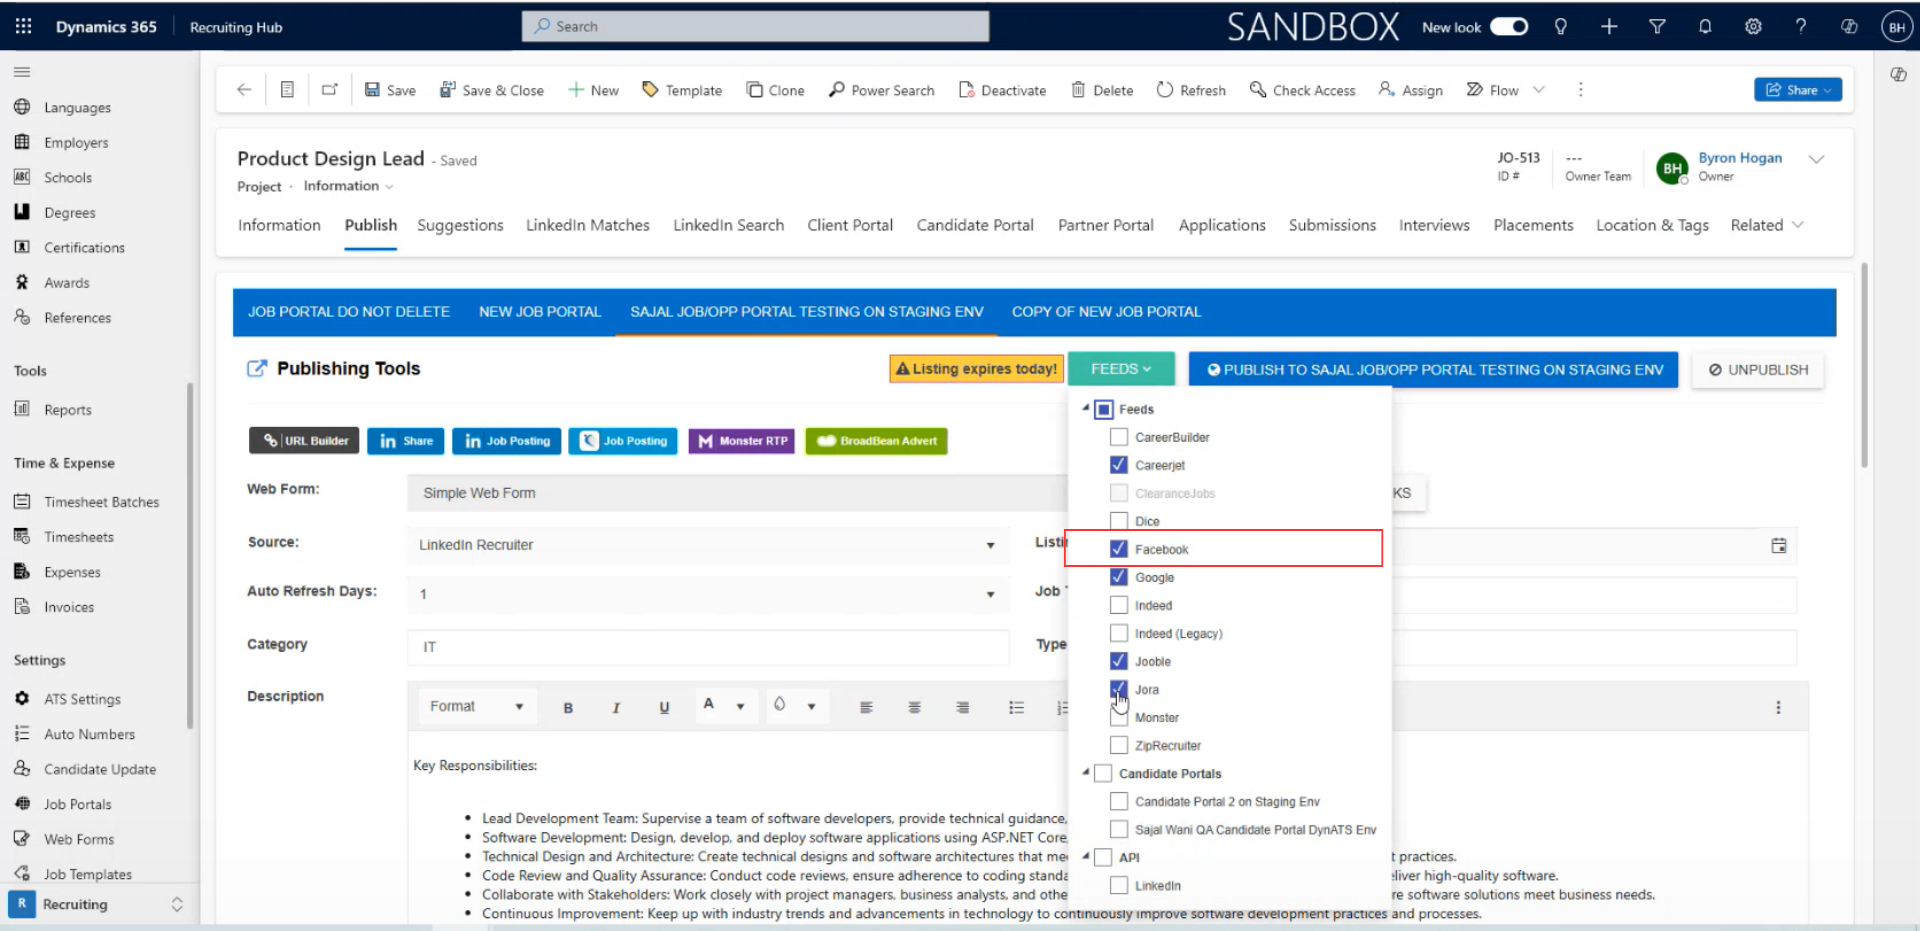Screen dimensions: 1920x931
Task: Open the LinkedIn Matches tab
Action: 588,225
